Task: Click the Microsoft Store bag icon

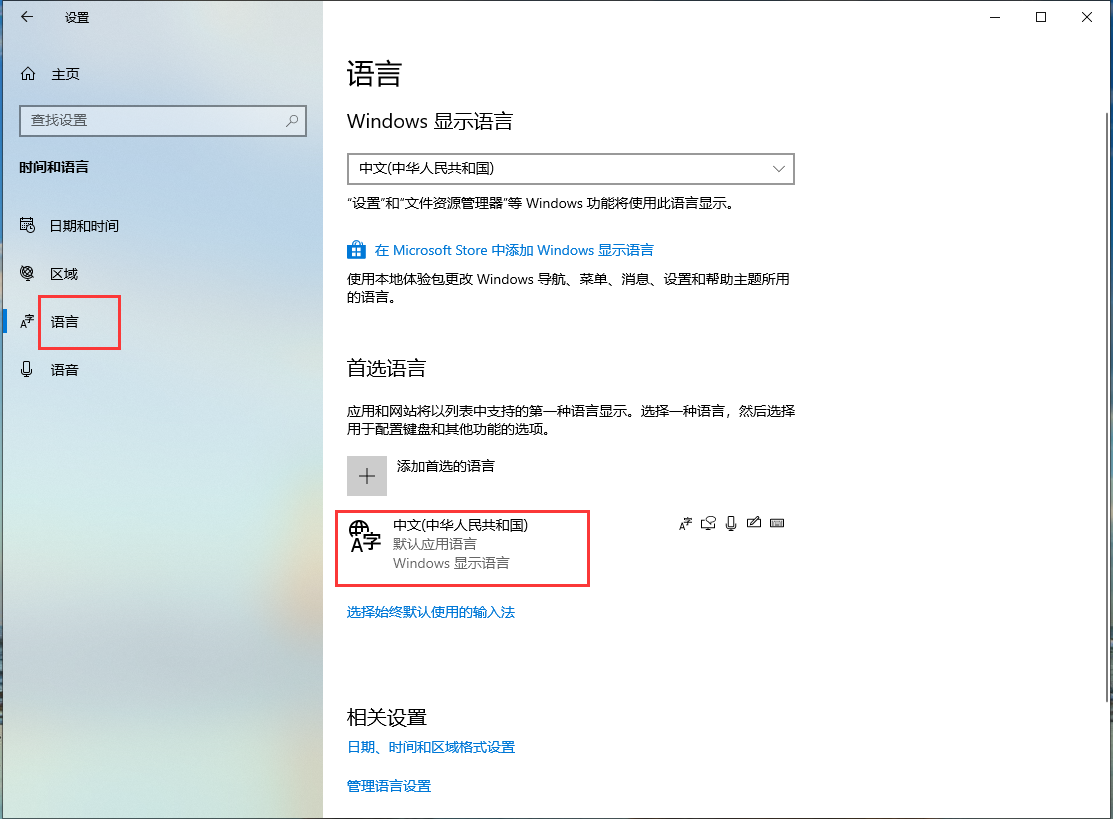Action: (x=356, y=250)
